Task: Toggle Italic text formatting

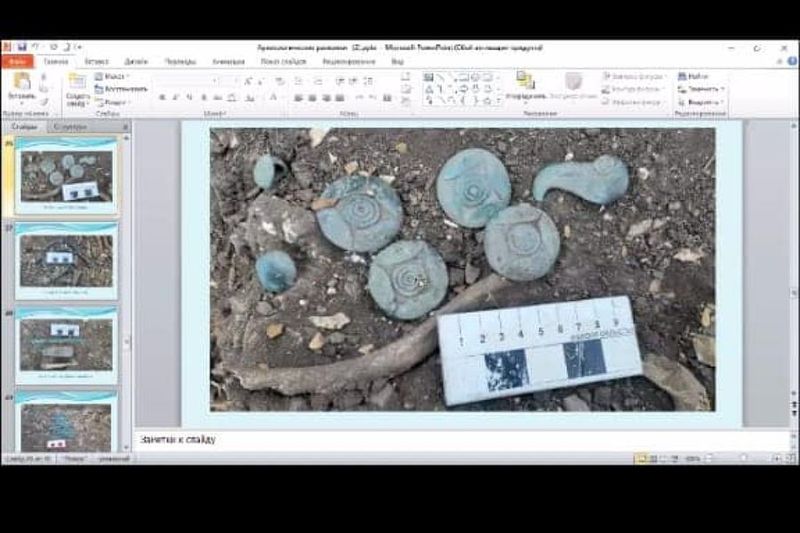Action: coord(176,98)
